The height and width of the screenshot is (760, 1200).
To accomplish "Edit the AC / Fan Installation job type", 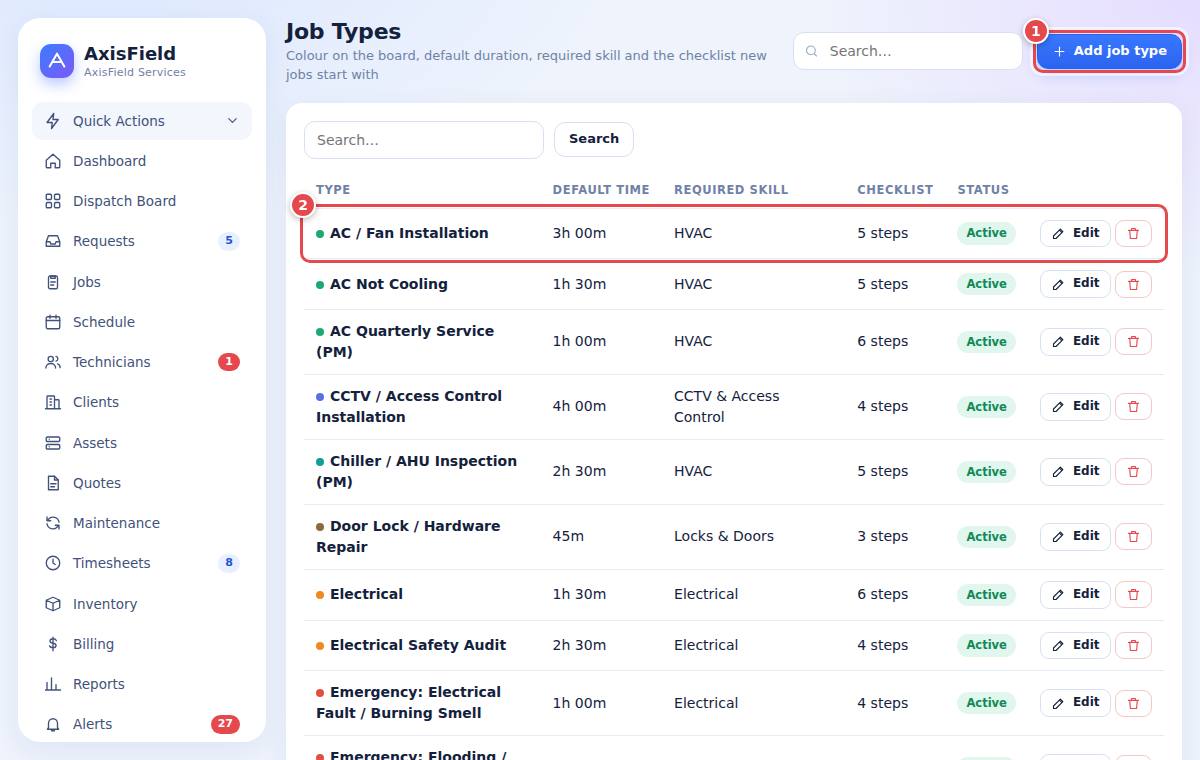I will click(x=1075, y=233).
